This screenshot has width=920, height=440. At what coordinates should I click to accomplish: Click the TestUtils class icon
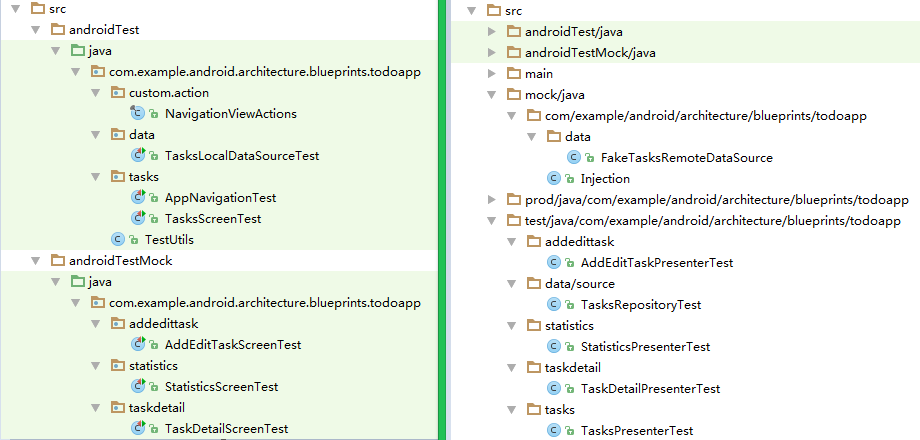118,239
